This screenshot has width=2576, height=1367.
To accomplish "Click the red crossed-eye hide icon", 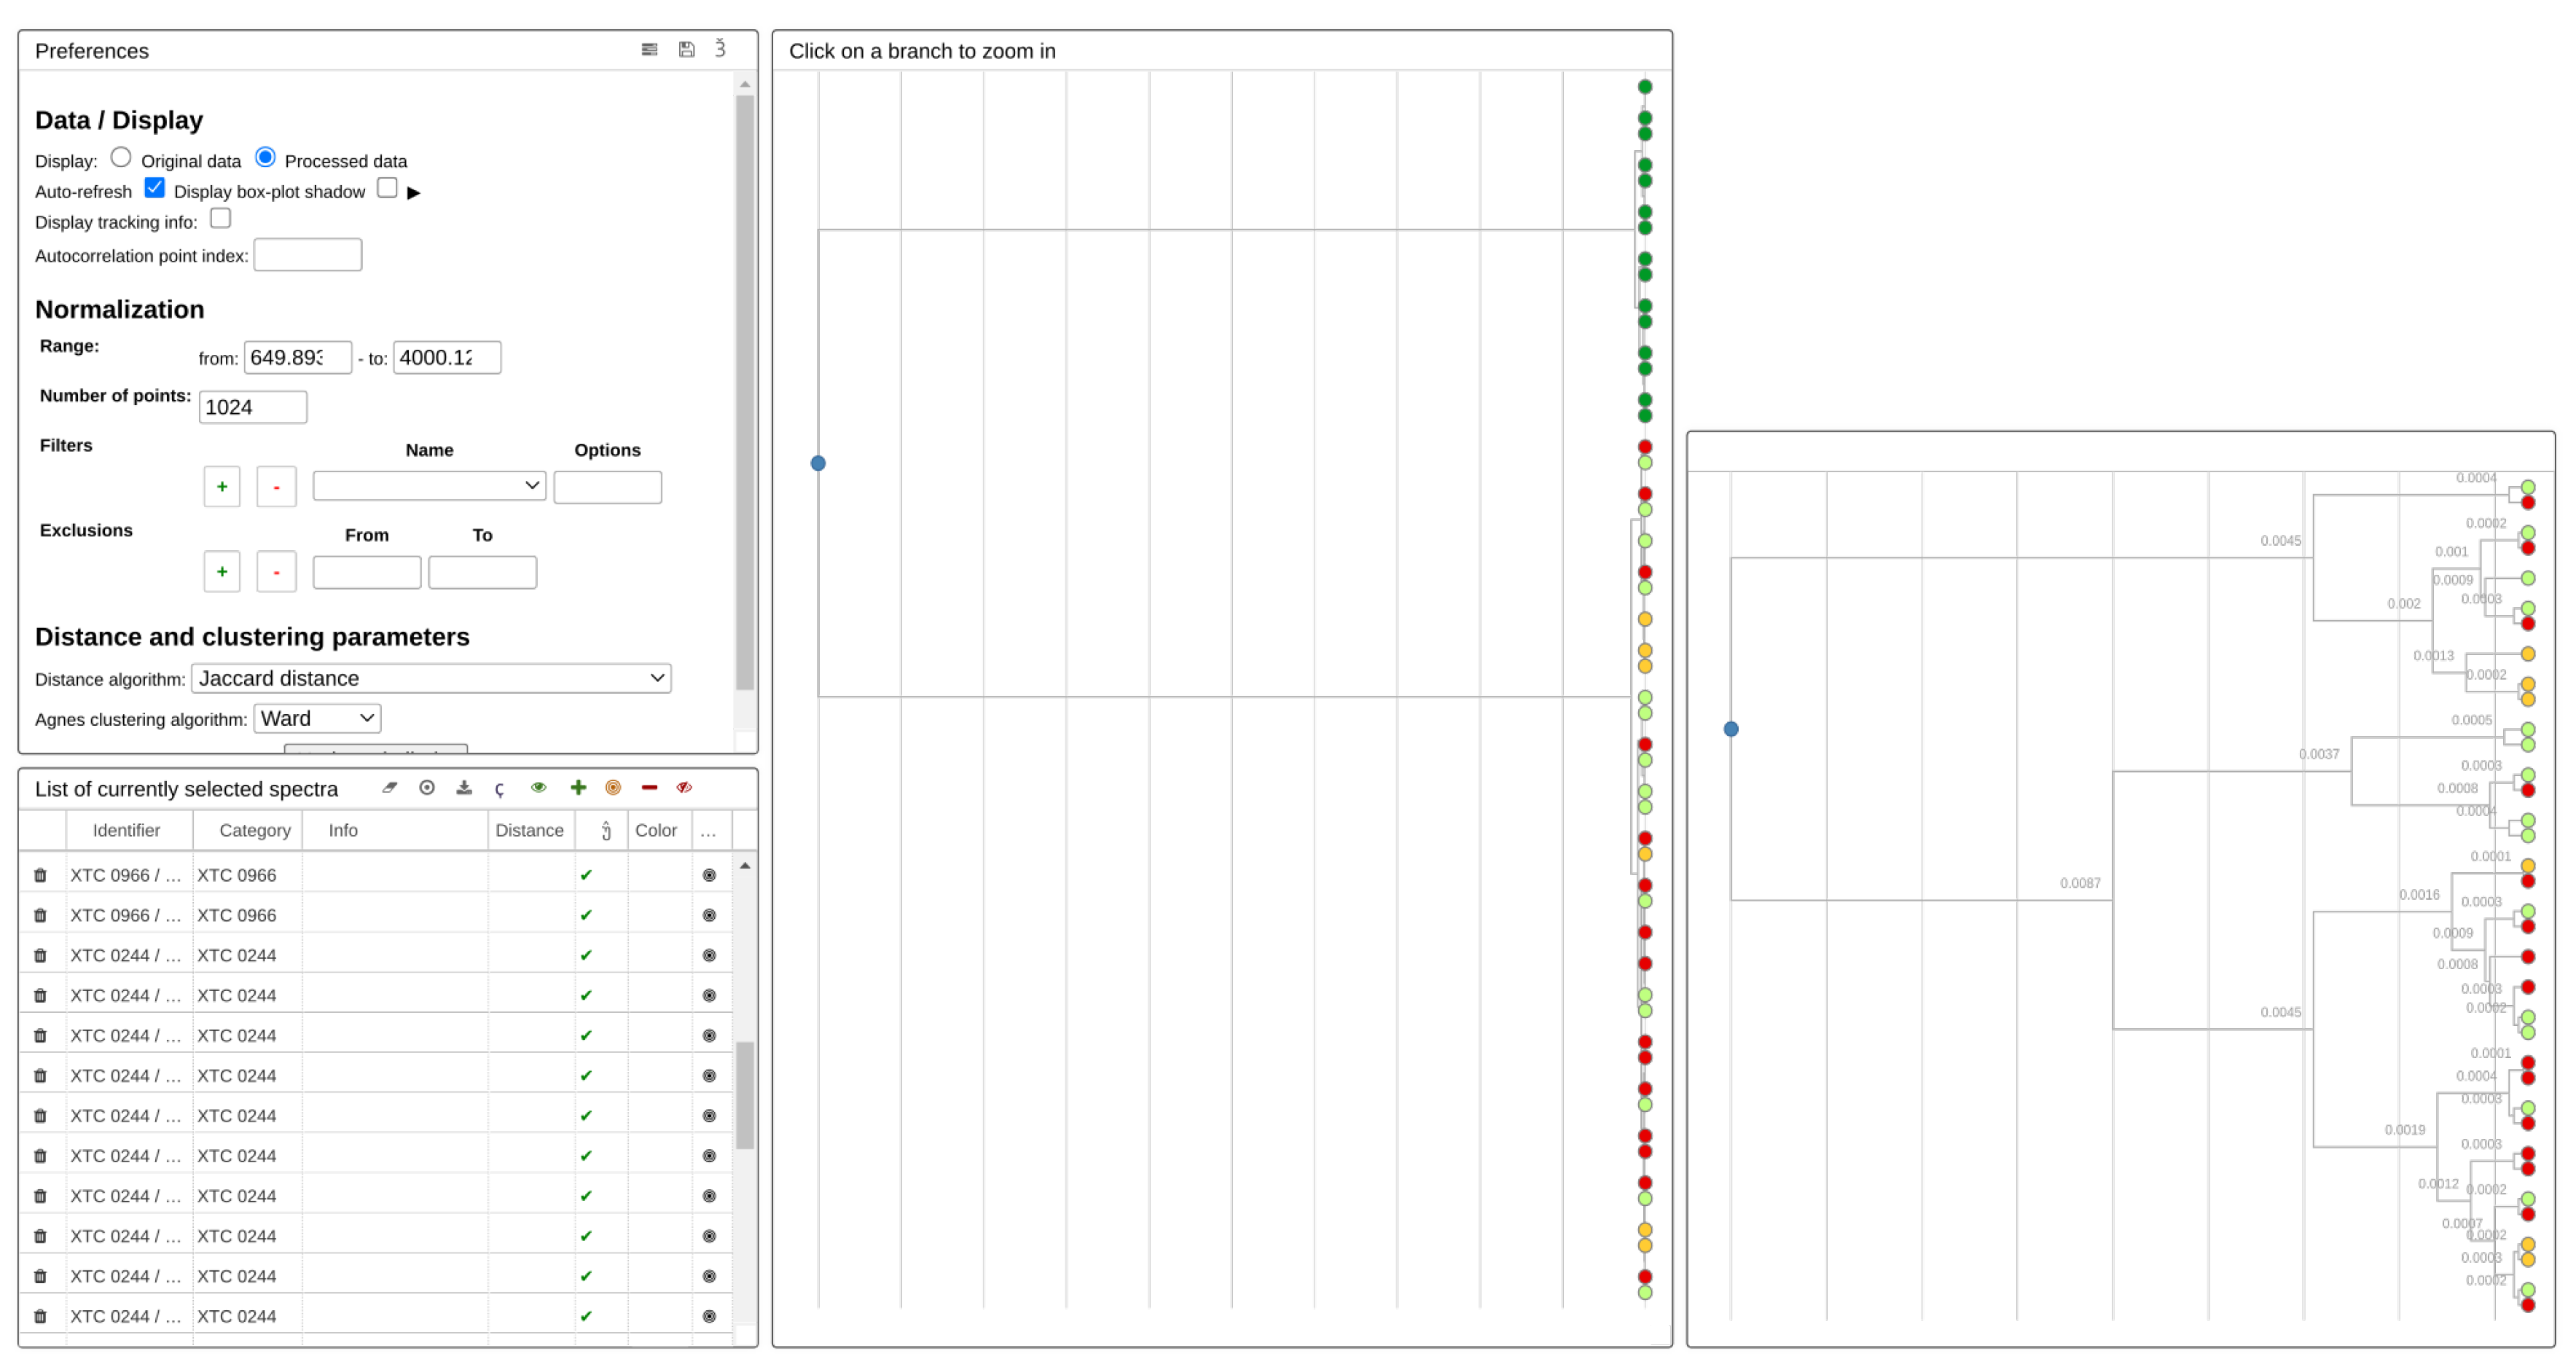I will click(684, 788).
